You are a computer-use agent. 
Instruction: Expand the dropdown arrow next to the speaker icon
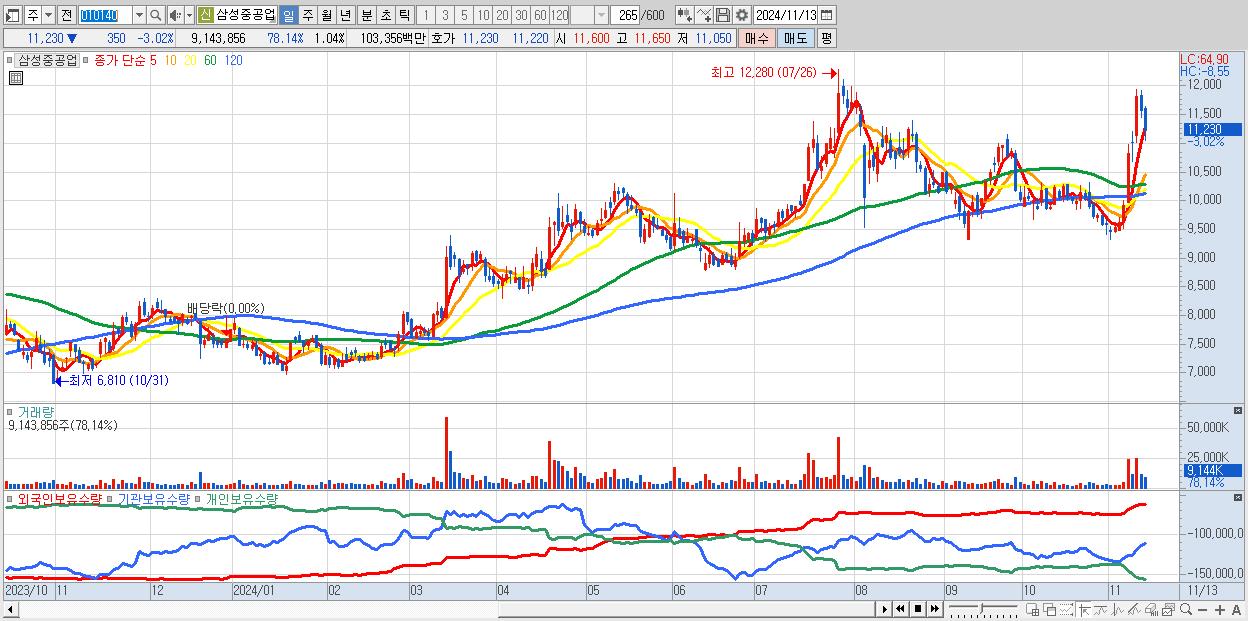click(x=188, y=15)
